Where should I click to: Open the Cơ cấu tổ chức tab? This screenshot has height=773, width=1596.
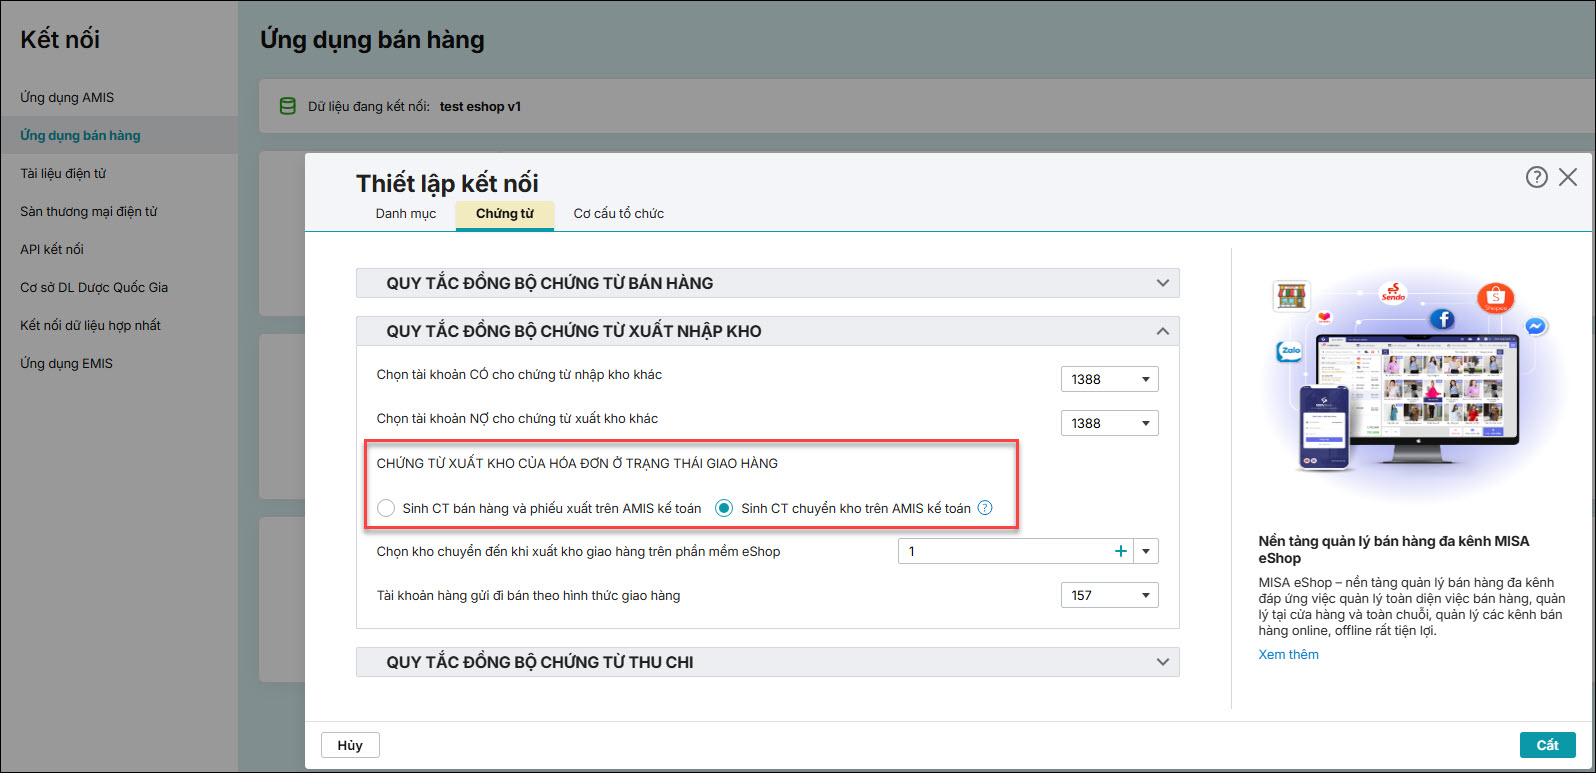pyautogui.click(x=619, y=213)
